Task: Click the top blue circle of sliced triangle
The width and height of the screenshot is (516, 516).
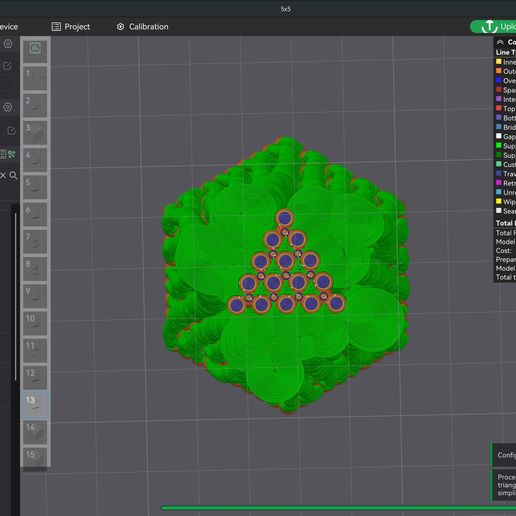Action: [284, 218]
